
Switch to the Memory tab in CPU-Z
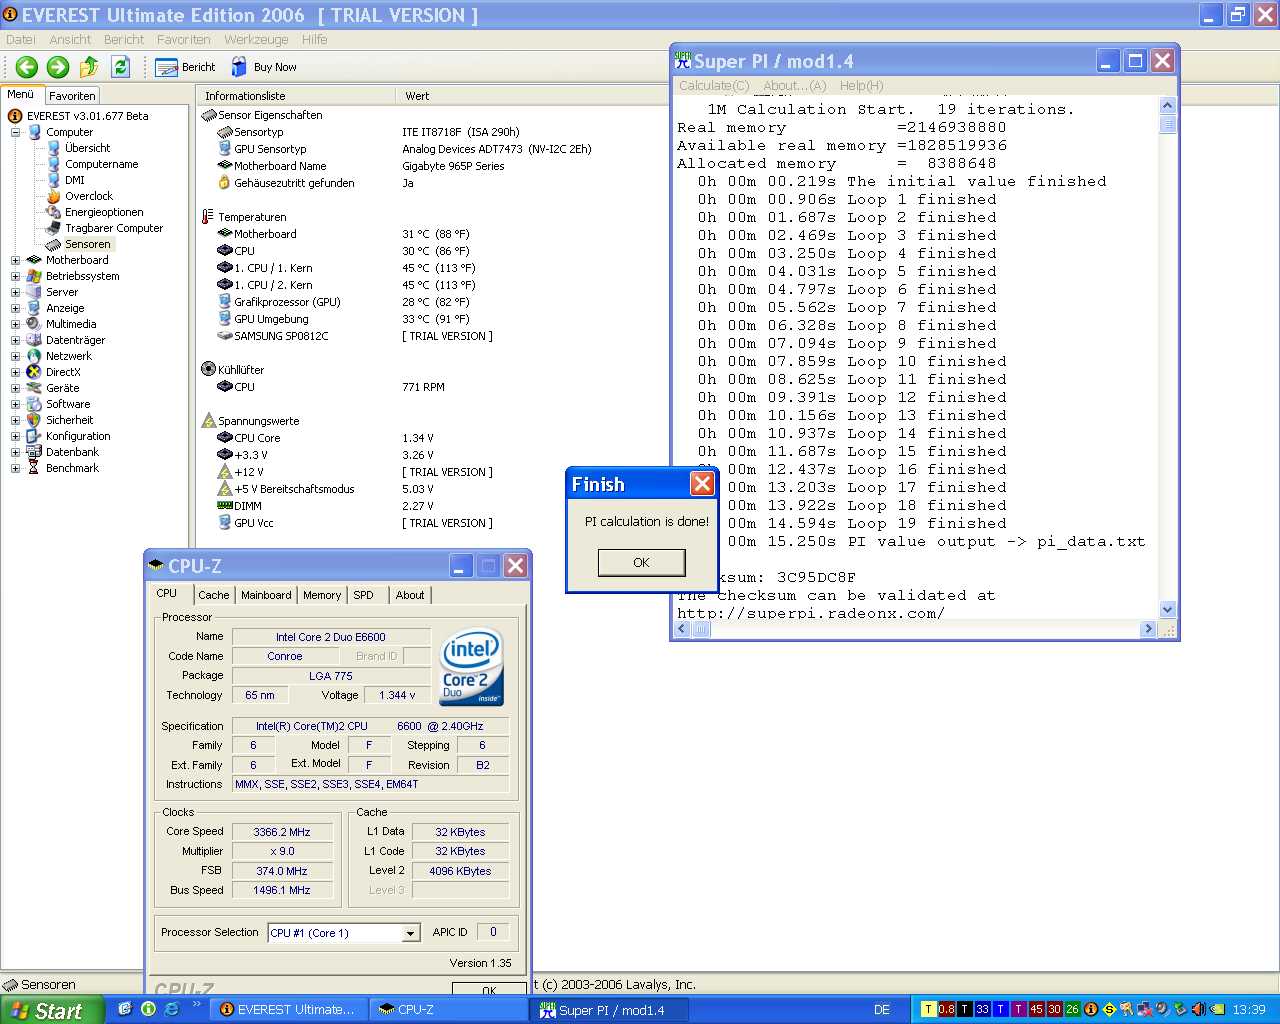322,595
